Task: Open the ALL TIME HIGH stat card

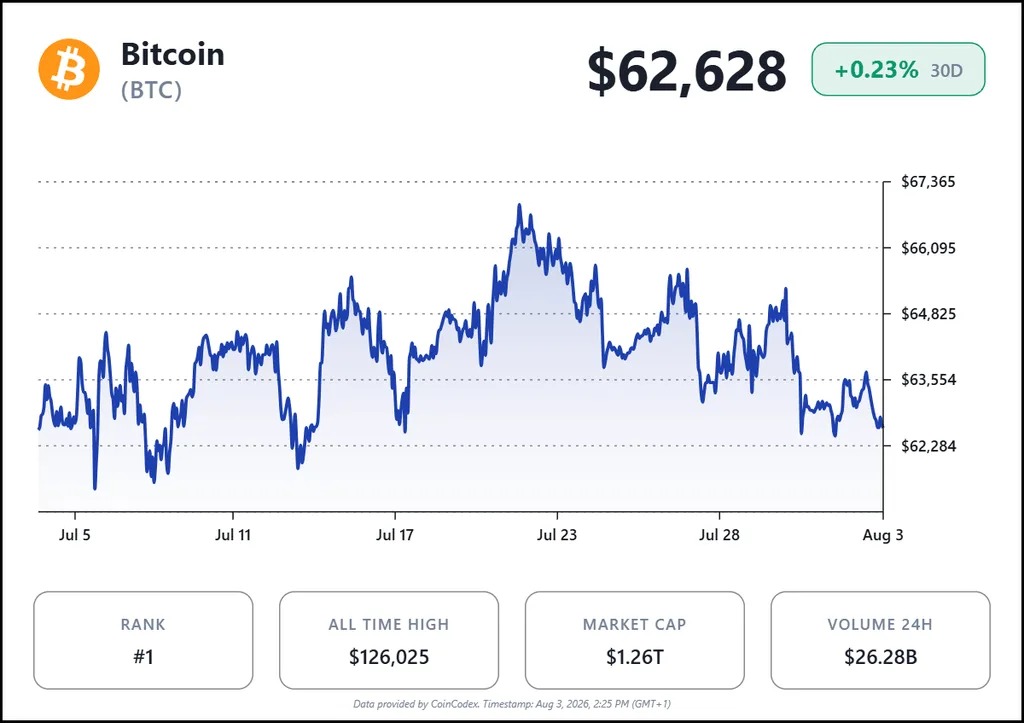Action: 389,640
